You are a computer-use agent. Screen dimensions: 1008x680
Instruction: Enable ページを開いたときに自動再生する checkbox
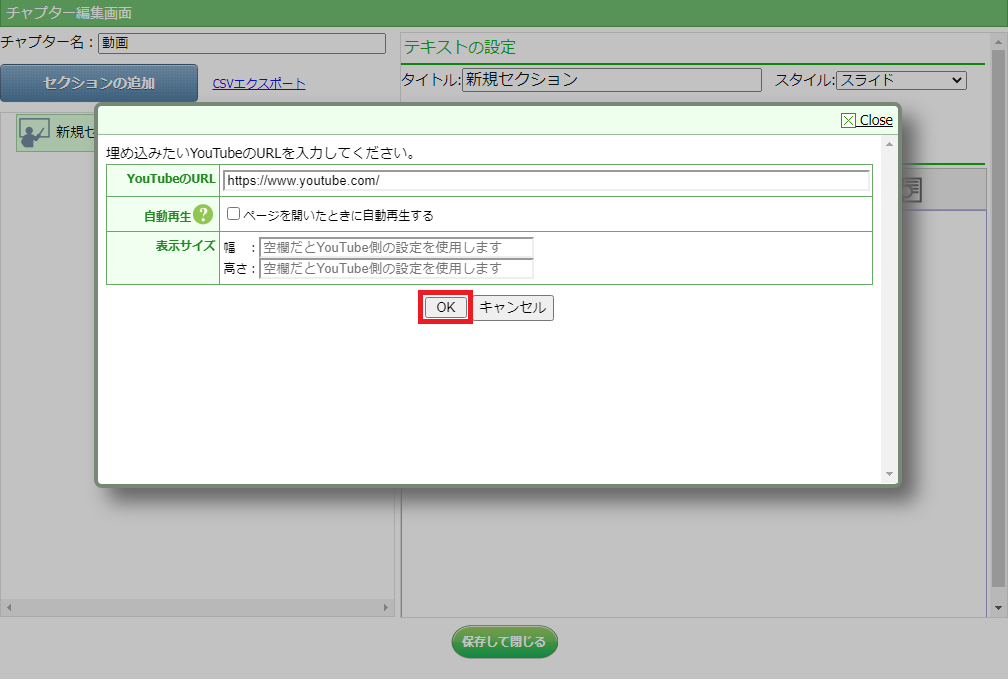point(233,214)
